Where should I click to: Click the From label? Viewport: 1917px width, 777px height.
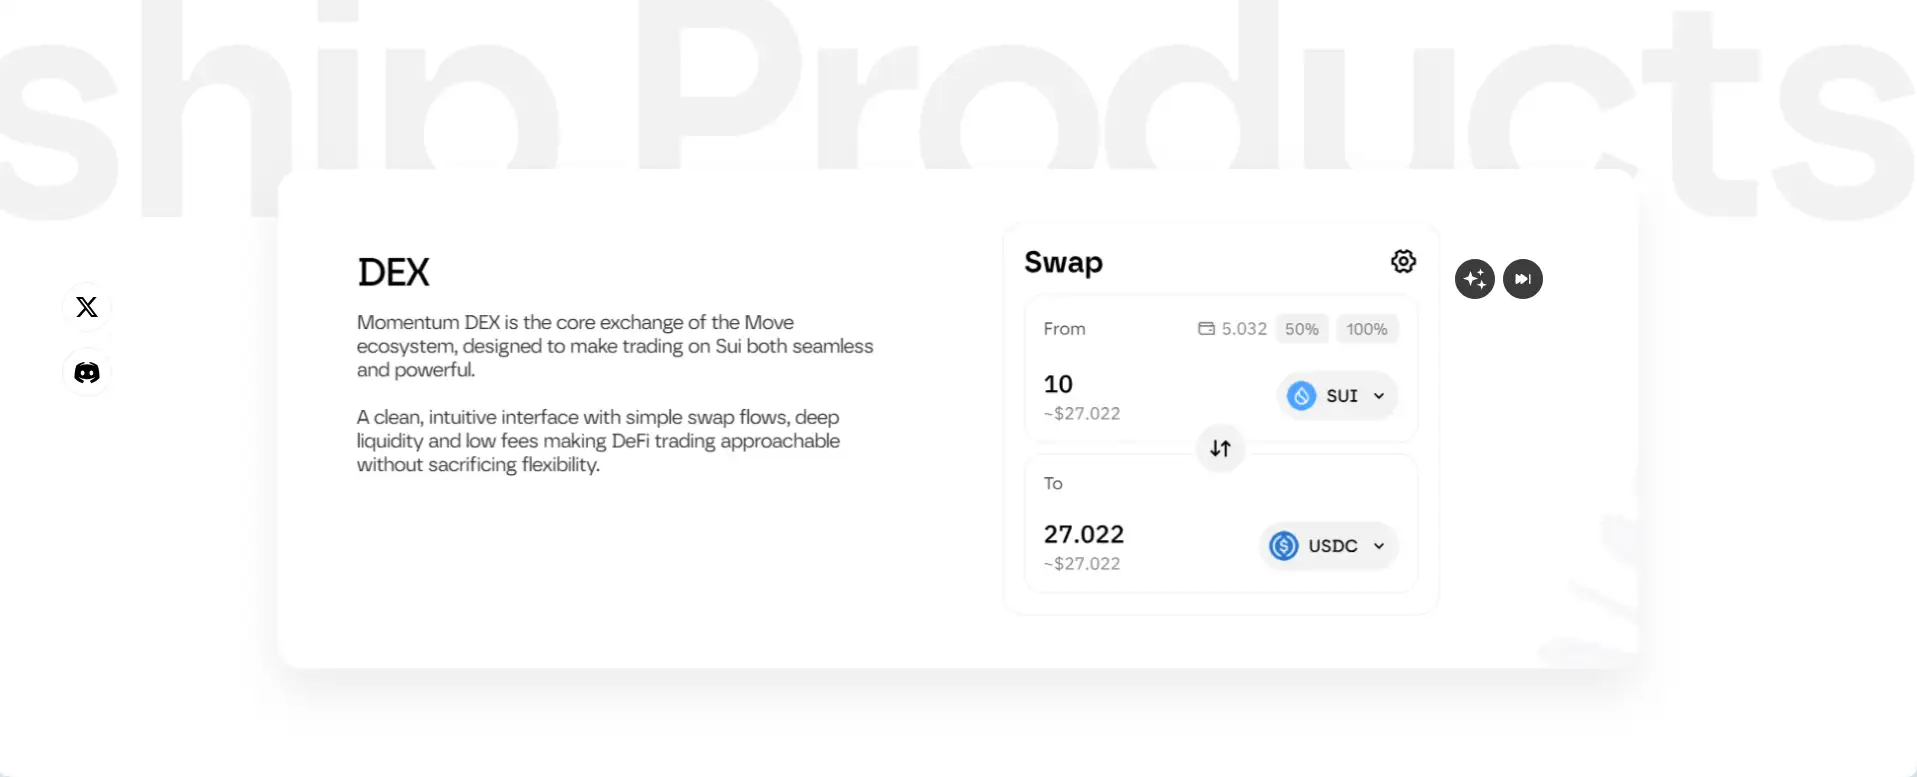(x=1064, y=329)
